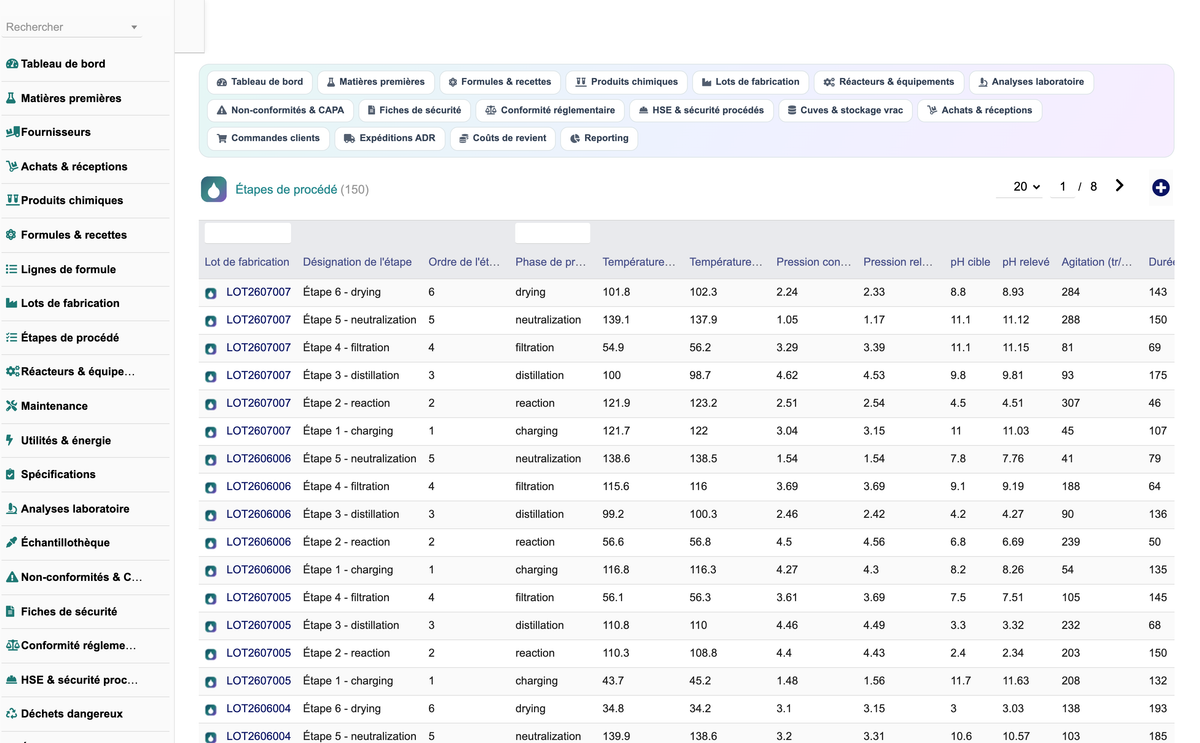Screen dimensions: 1200x743
Task: Click the Fiches de sécurité sidebar document icon
Action: 11,611
